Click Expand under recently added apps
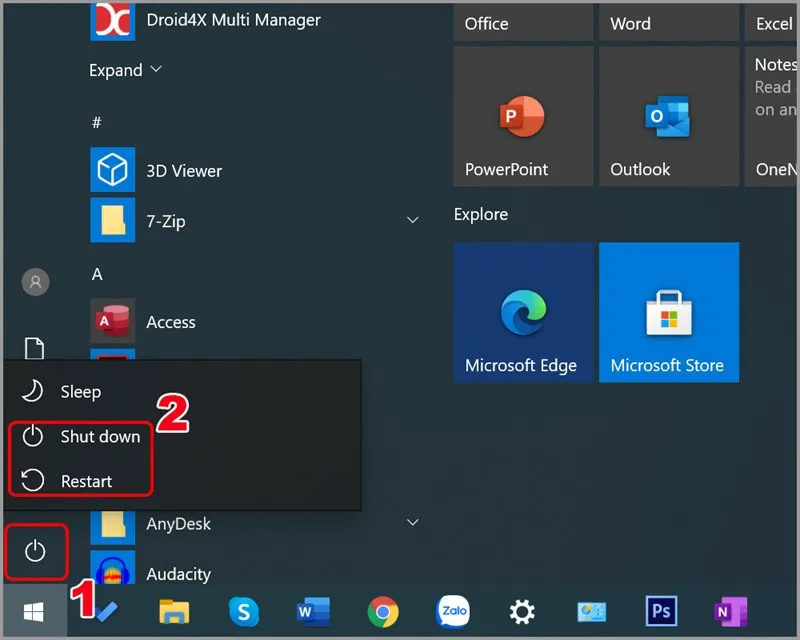Screen dimensions: 800x640 click(x=125, y=70)
